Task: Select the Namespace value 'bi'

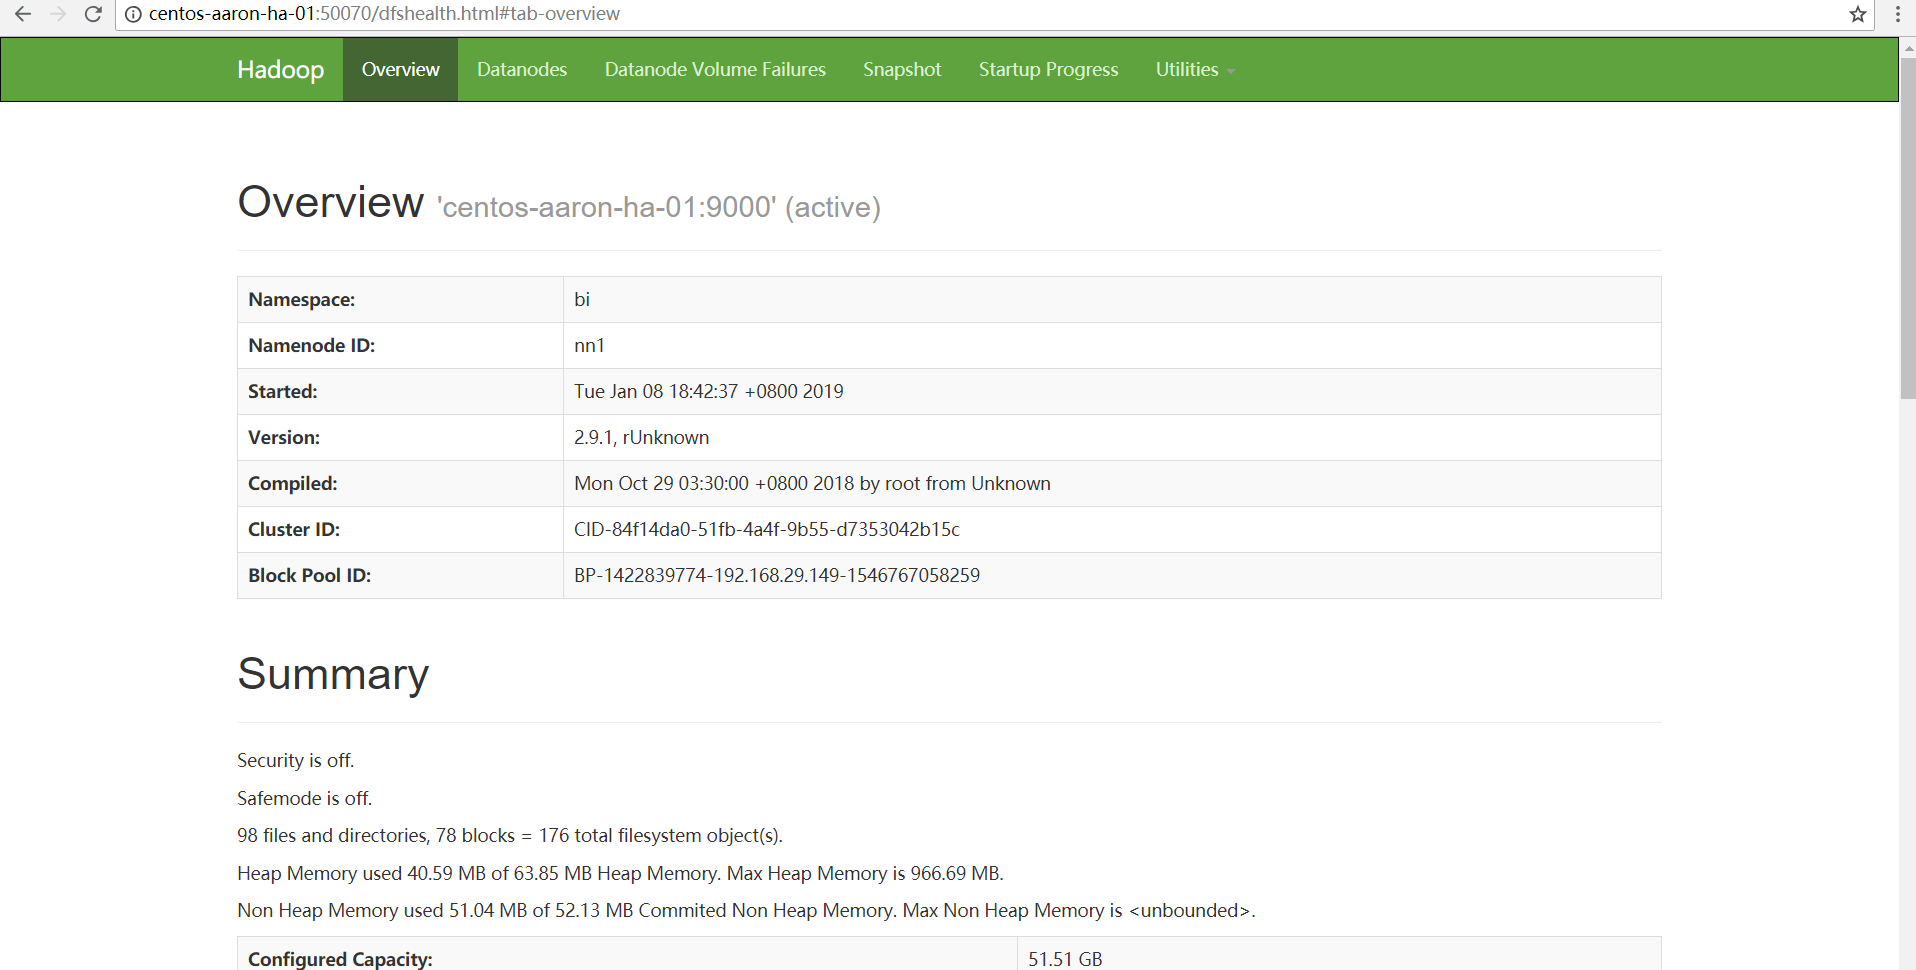Action: point(582,299)
